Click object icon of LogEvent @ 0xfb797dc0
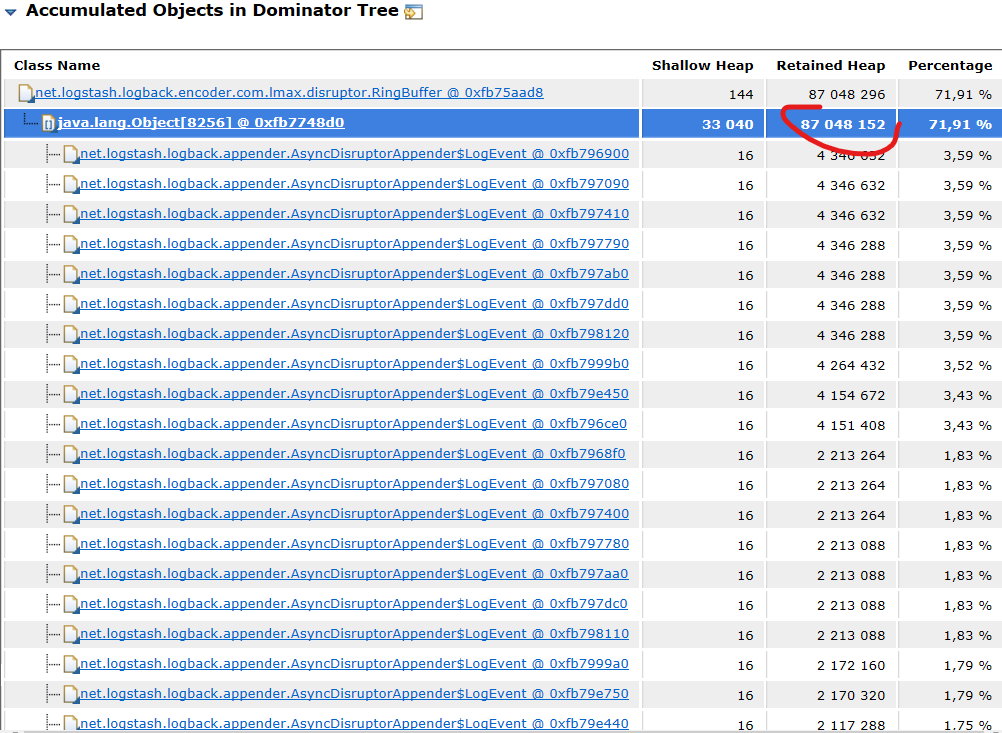1002x733 pixels. [71, 605]
